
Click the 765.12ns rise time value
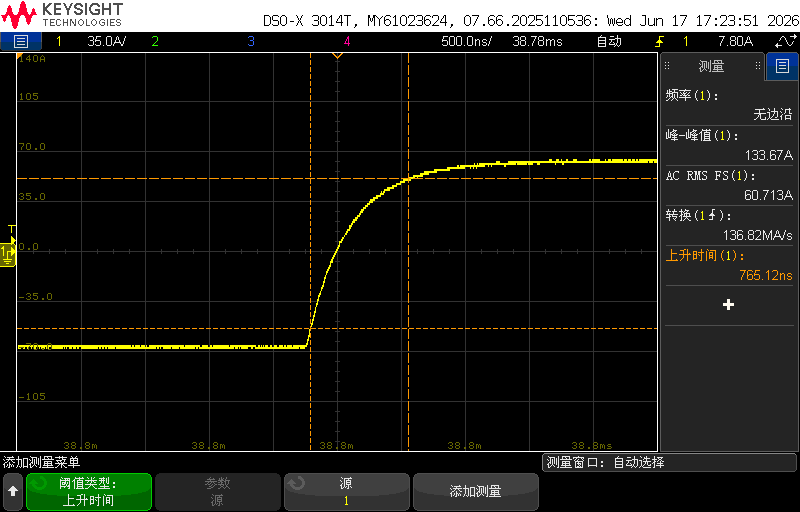click(x=765, y=275)
